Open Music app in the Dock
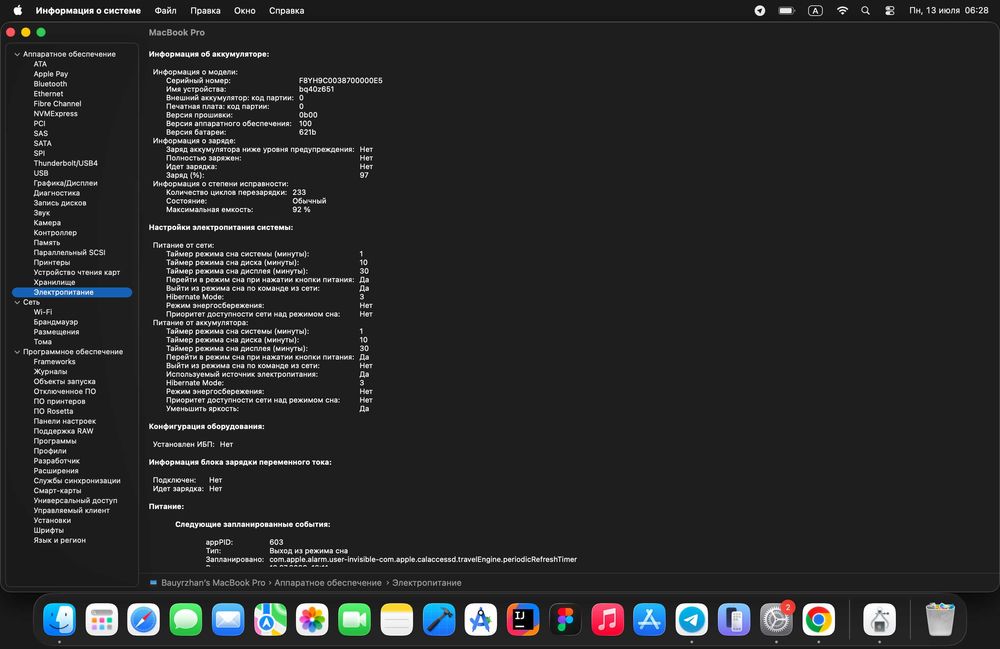Image resolution: width=1000 pixels, height=649 pixels. (x=607, y=619)
